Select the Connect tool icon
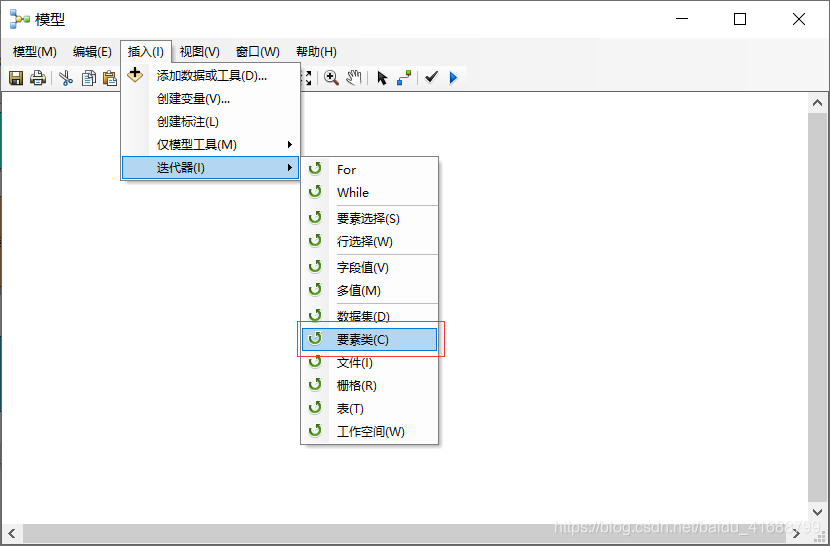 coord(404,78)
